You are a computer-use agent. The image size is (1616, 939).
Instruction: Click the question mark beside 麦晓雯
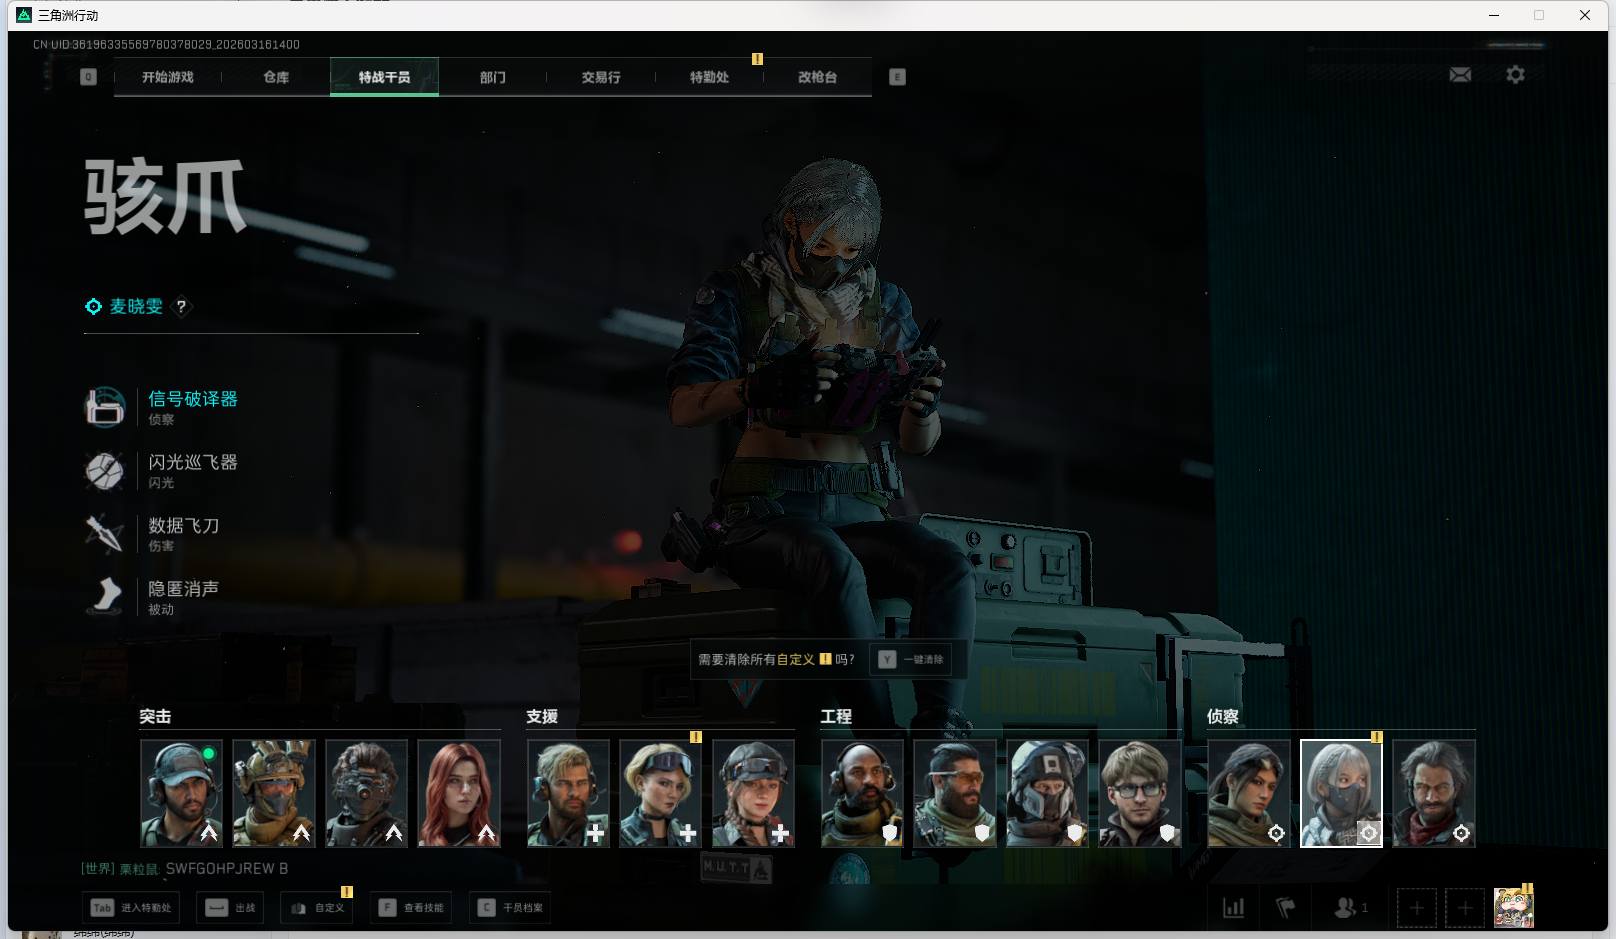pyautogui.click(x=181, y=307)
